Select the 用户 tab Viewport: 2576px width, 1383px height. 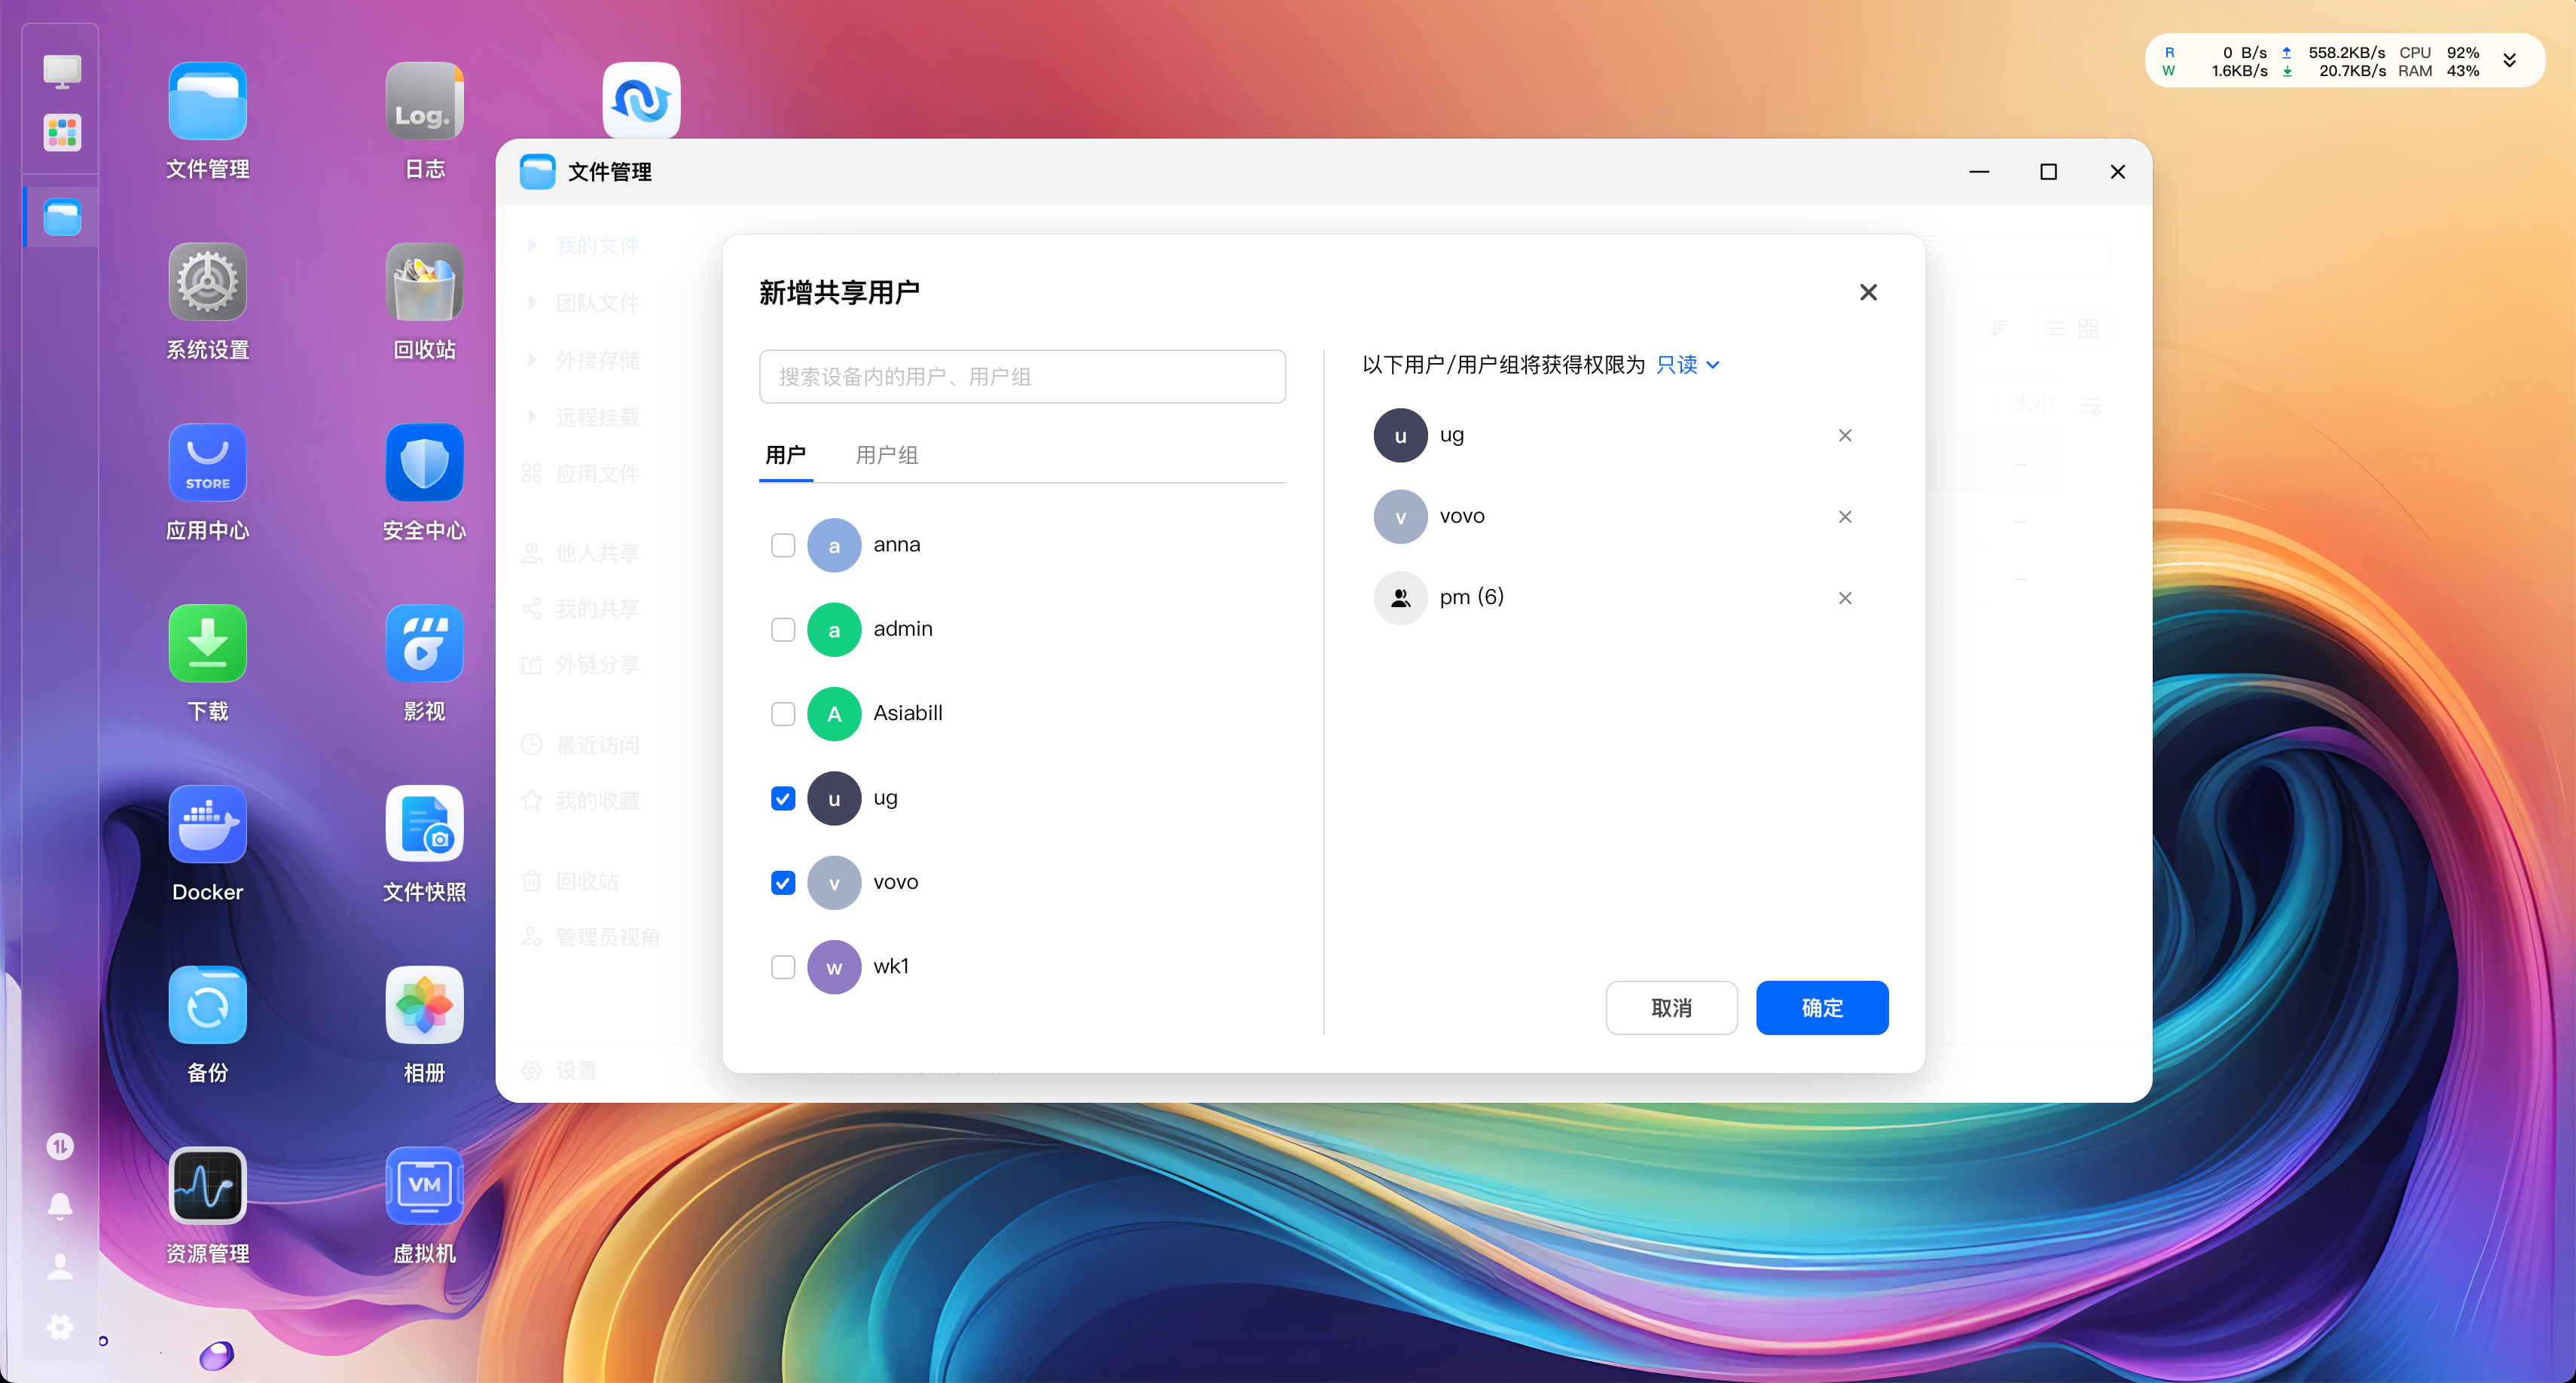click(x=786, y=456)
